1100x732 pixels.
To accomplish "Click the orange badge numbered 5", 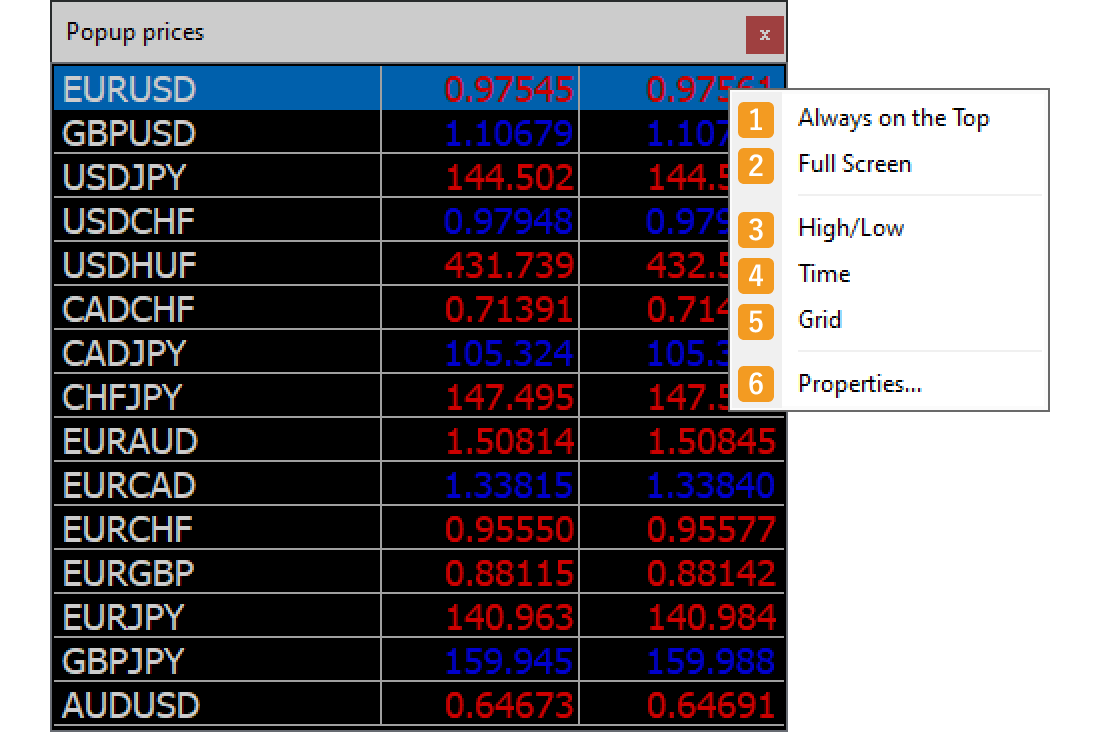I will click(x=756, y=322).
